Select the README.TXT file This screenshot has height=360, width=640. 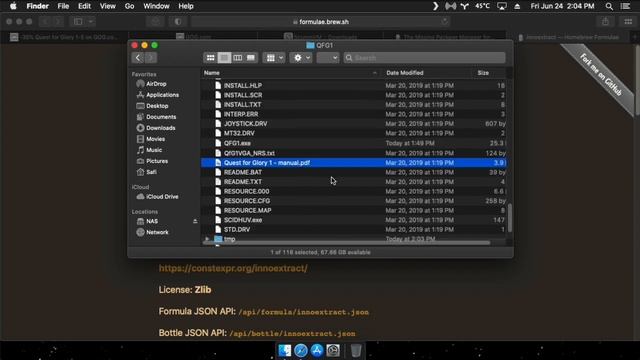click(353, 182)
